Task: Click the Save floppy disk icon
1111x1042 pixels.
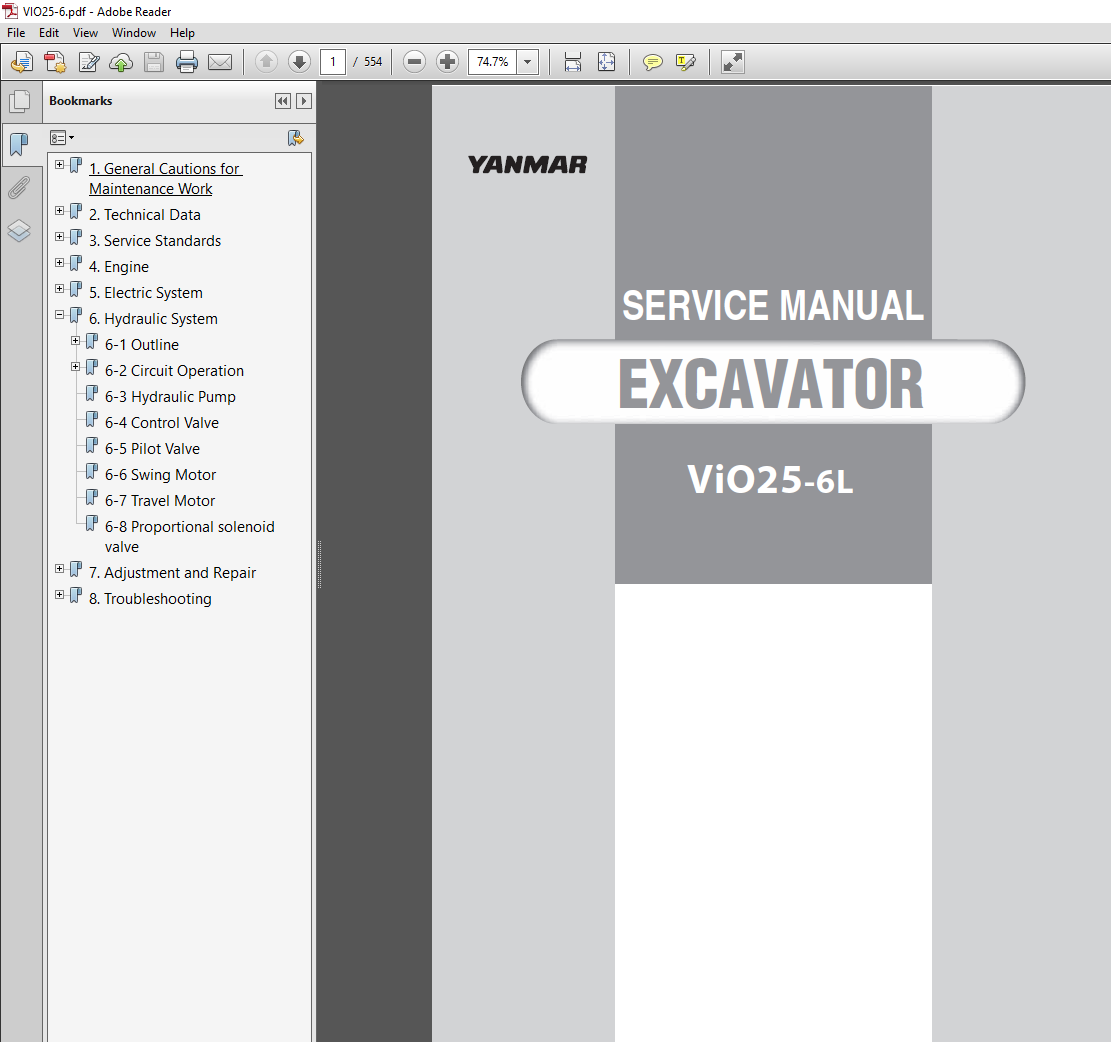Action: [154, 62]
